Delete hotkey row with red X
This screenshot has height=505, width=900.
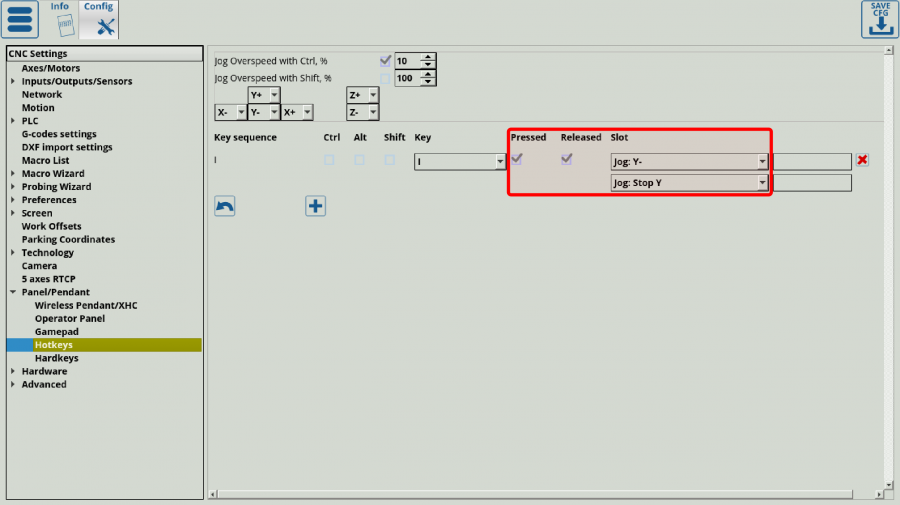tap(862, 160)
